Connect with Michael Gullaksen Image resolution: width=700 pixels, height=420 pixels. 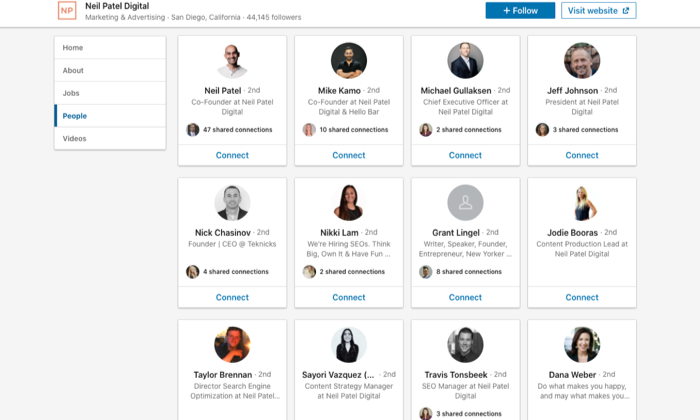click(465, 155)
